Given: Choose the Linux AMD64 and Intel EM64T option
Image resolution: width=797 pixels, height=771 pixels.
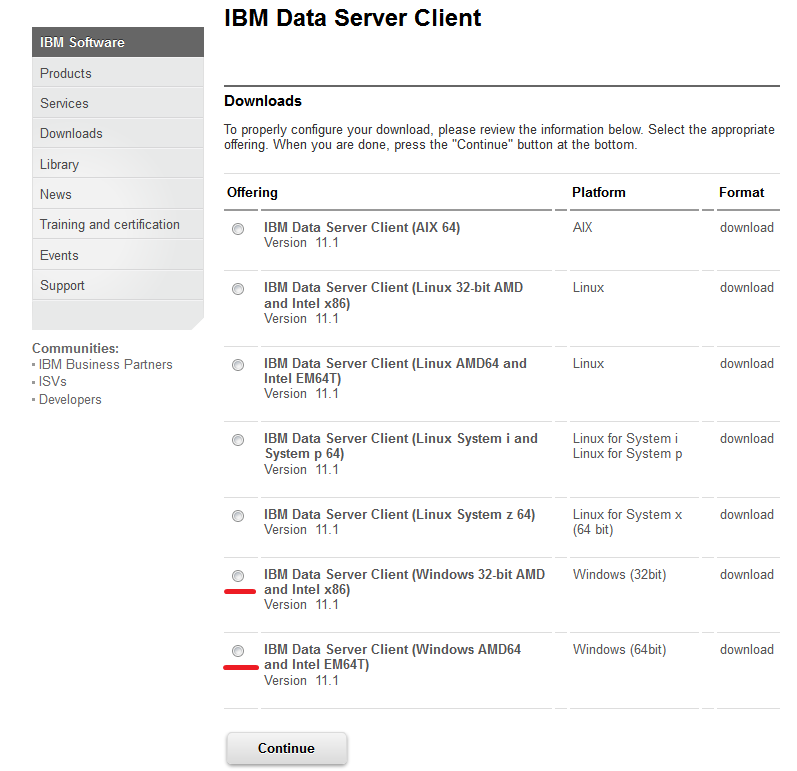Looking at the screenshot, I should tap(238, 365).
